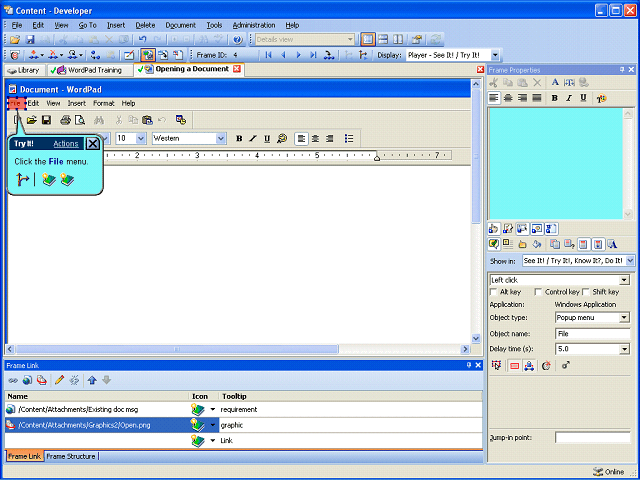Close the Try It bubble with X
This screenshot has height=480, width=640.
coord(93,144)
